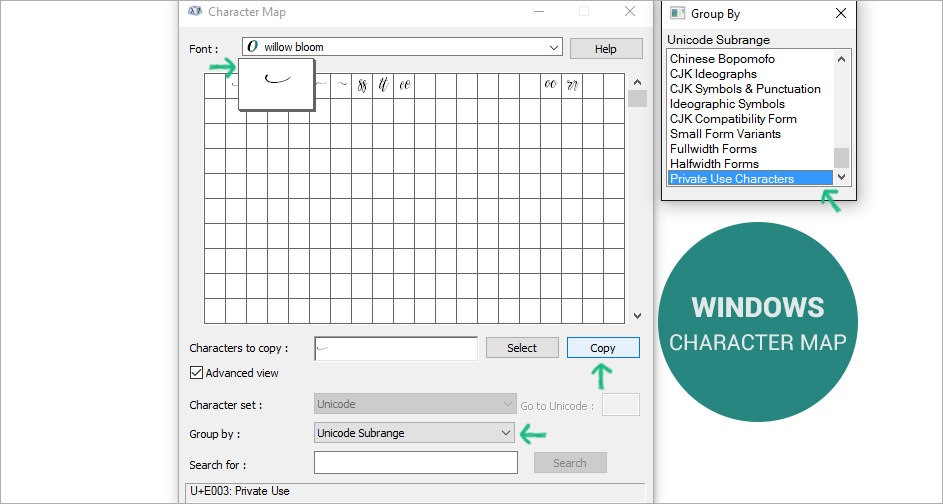Select the tt ligature glyph
The image size is (943, 504).
(383, 85)
